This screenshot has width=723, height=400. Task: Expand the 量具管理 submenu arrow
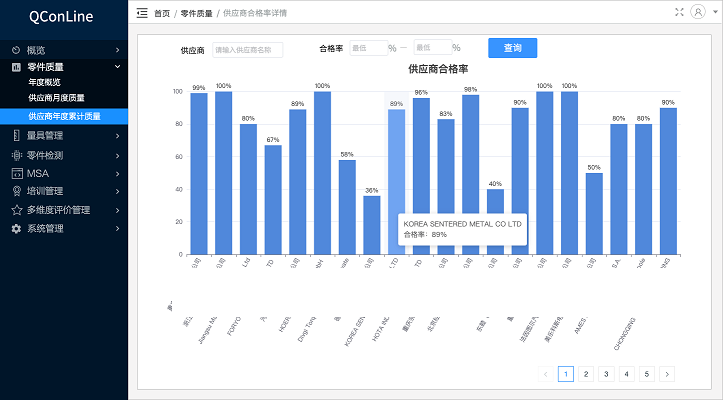[117, 135]
